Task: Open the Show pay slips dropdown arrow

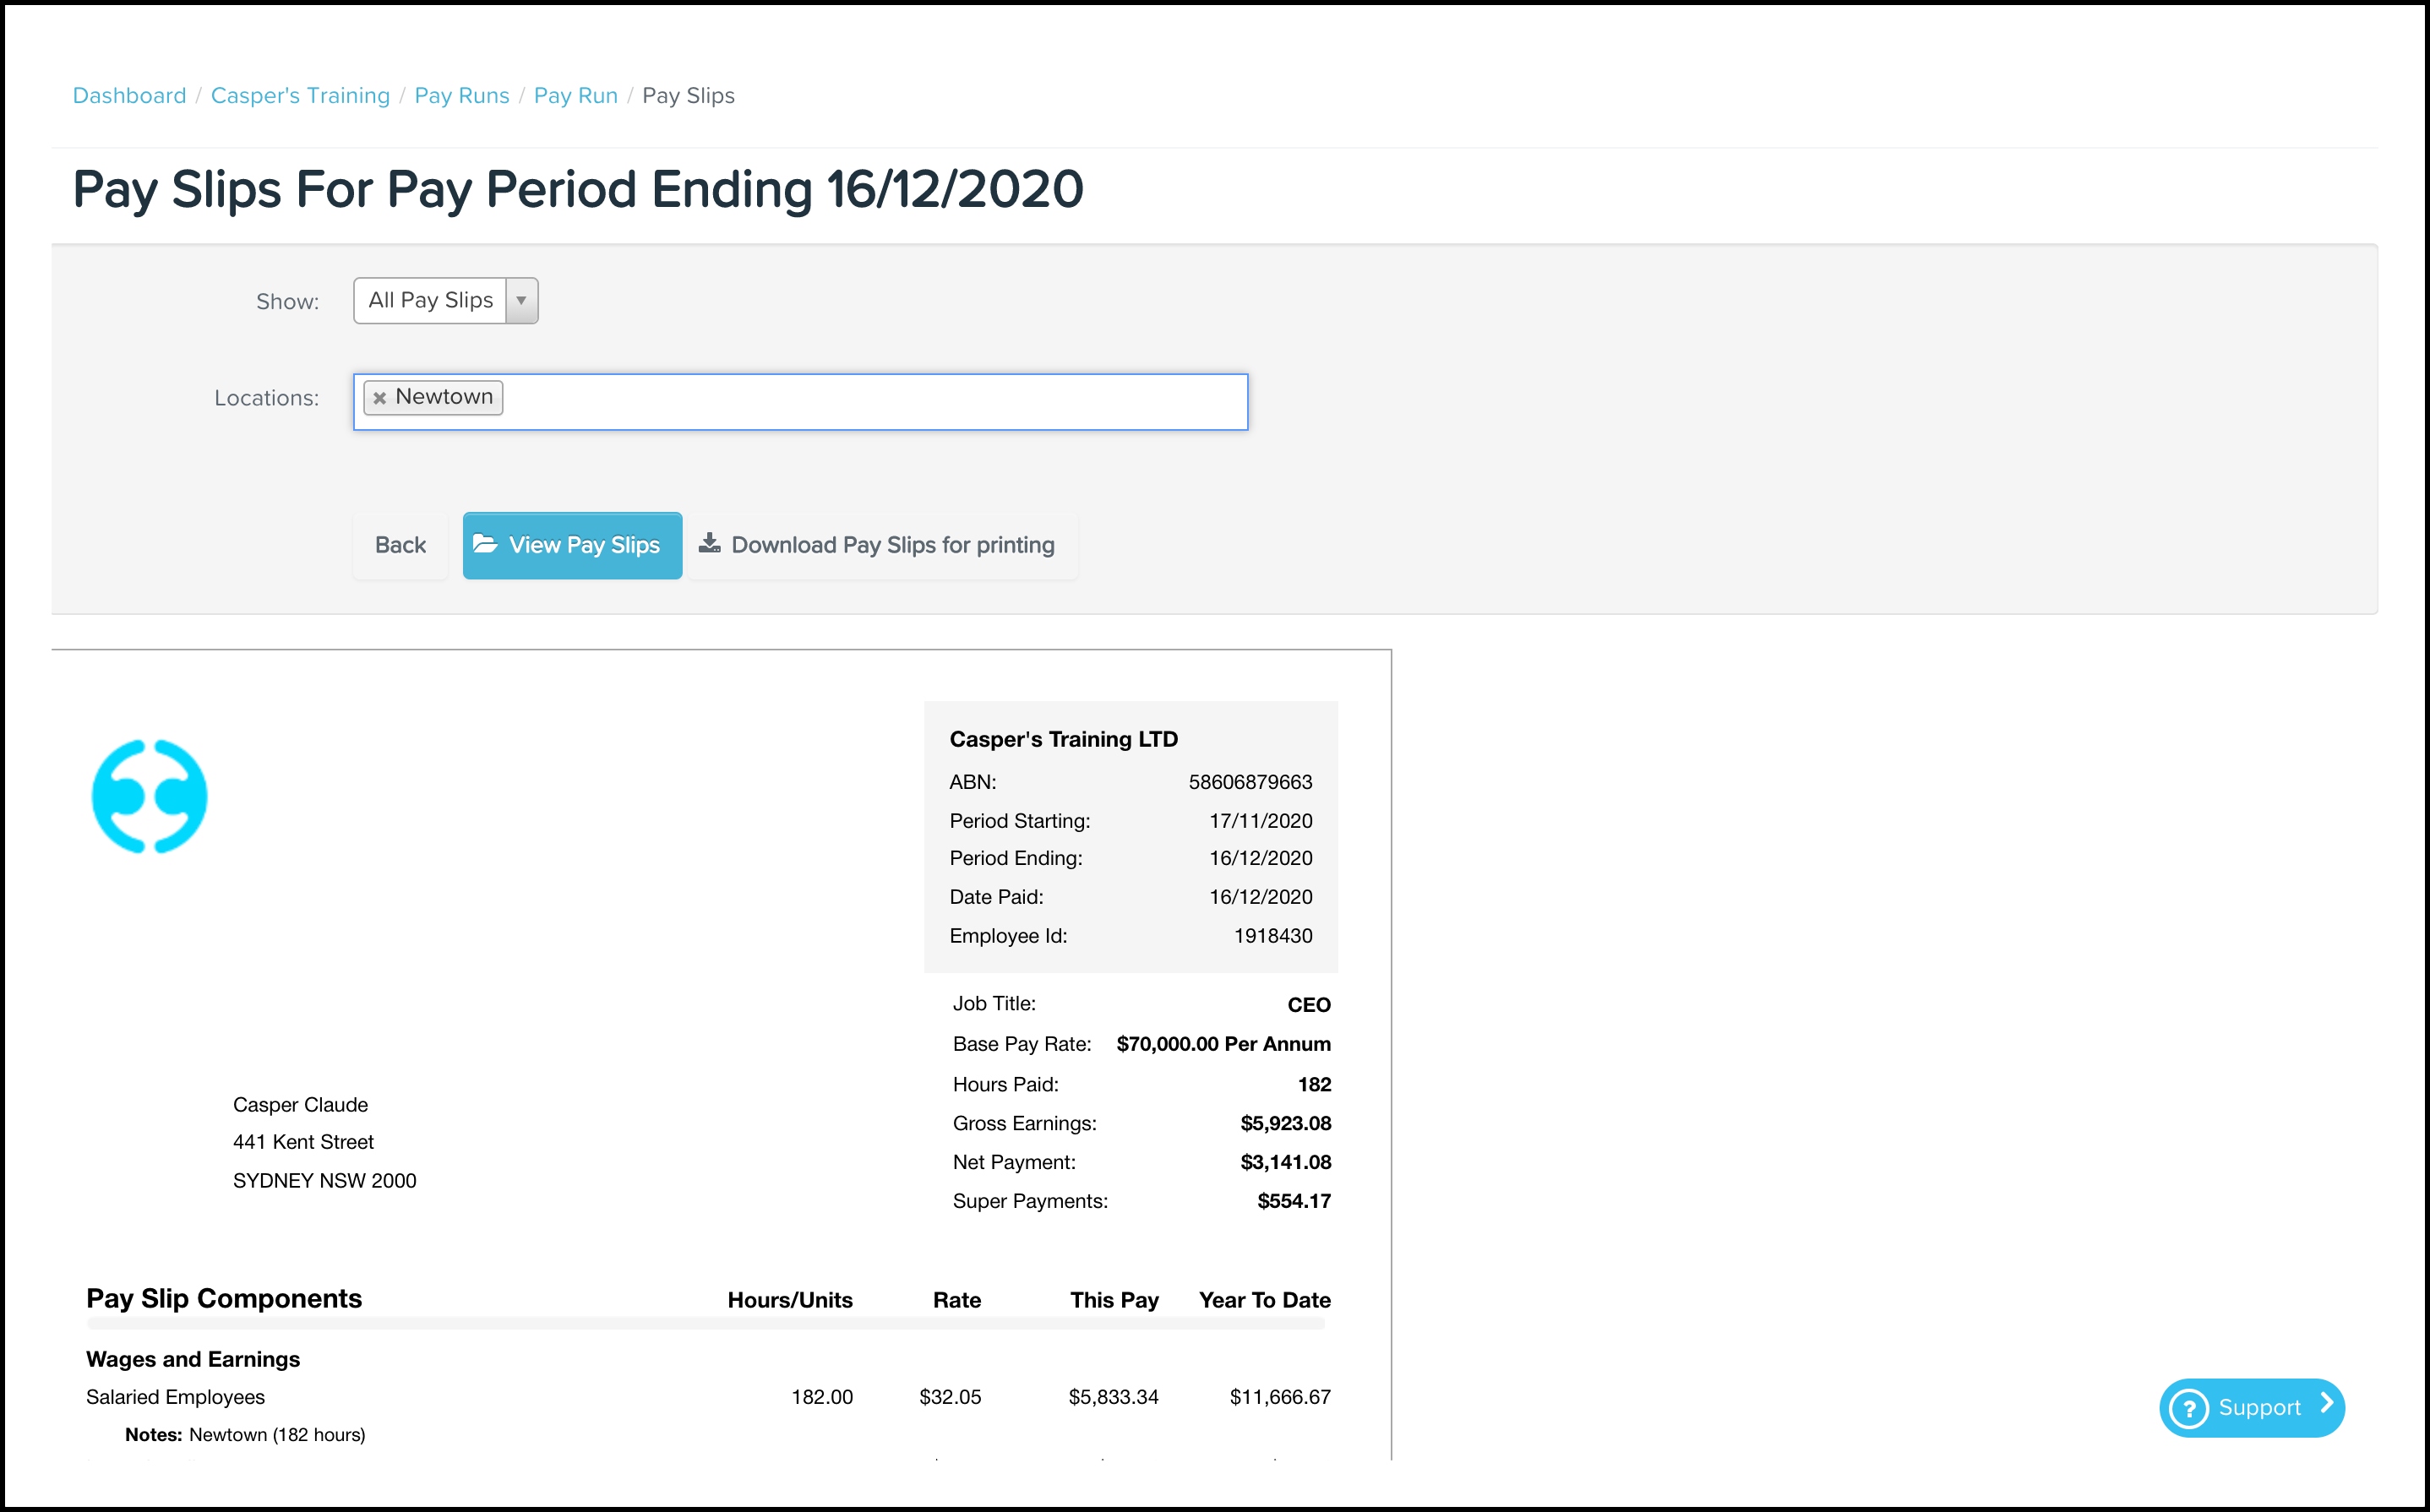Action: coord(521,301)
